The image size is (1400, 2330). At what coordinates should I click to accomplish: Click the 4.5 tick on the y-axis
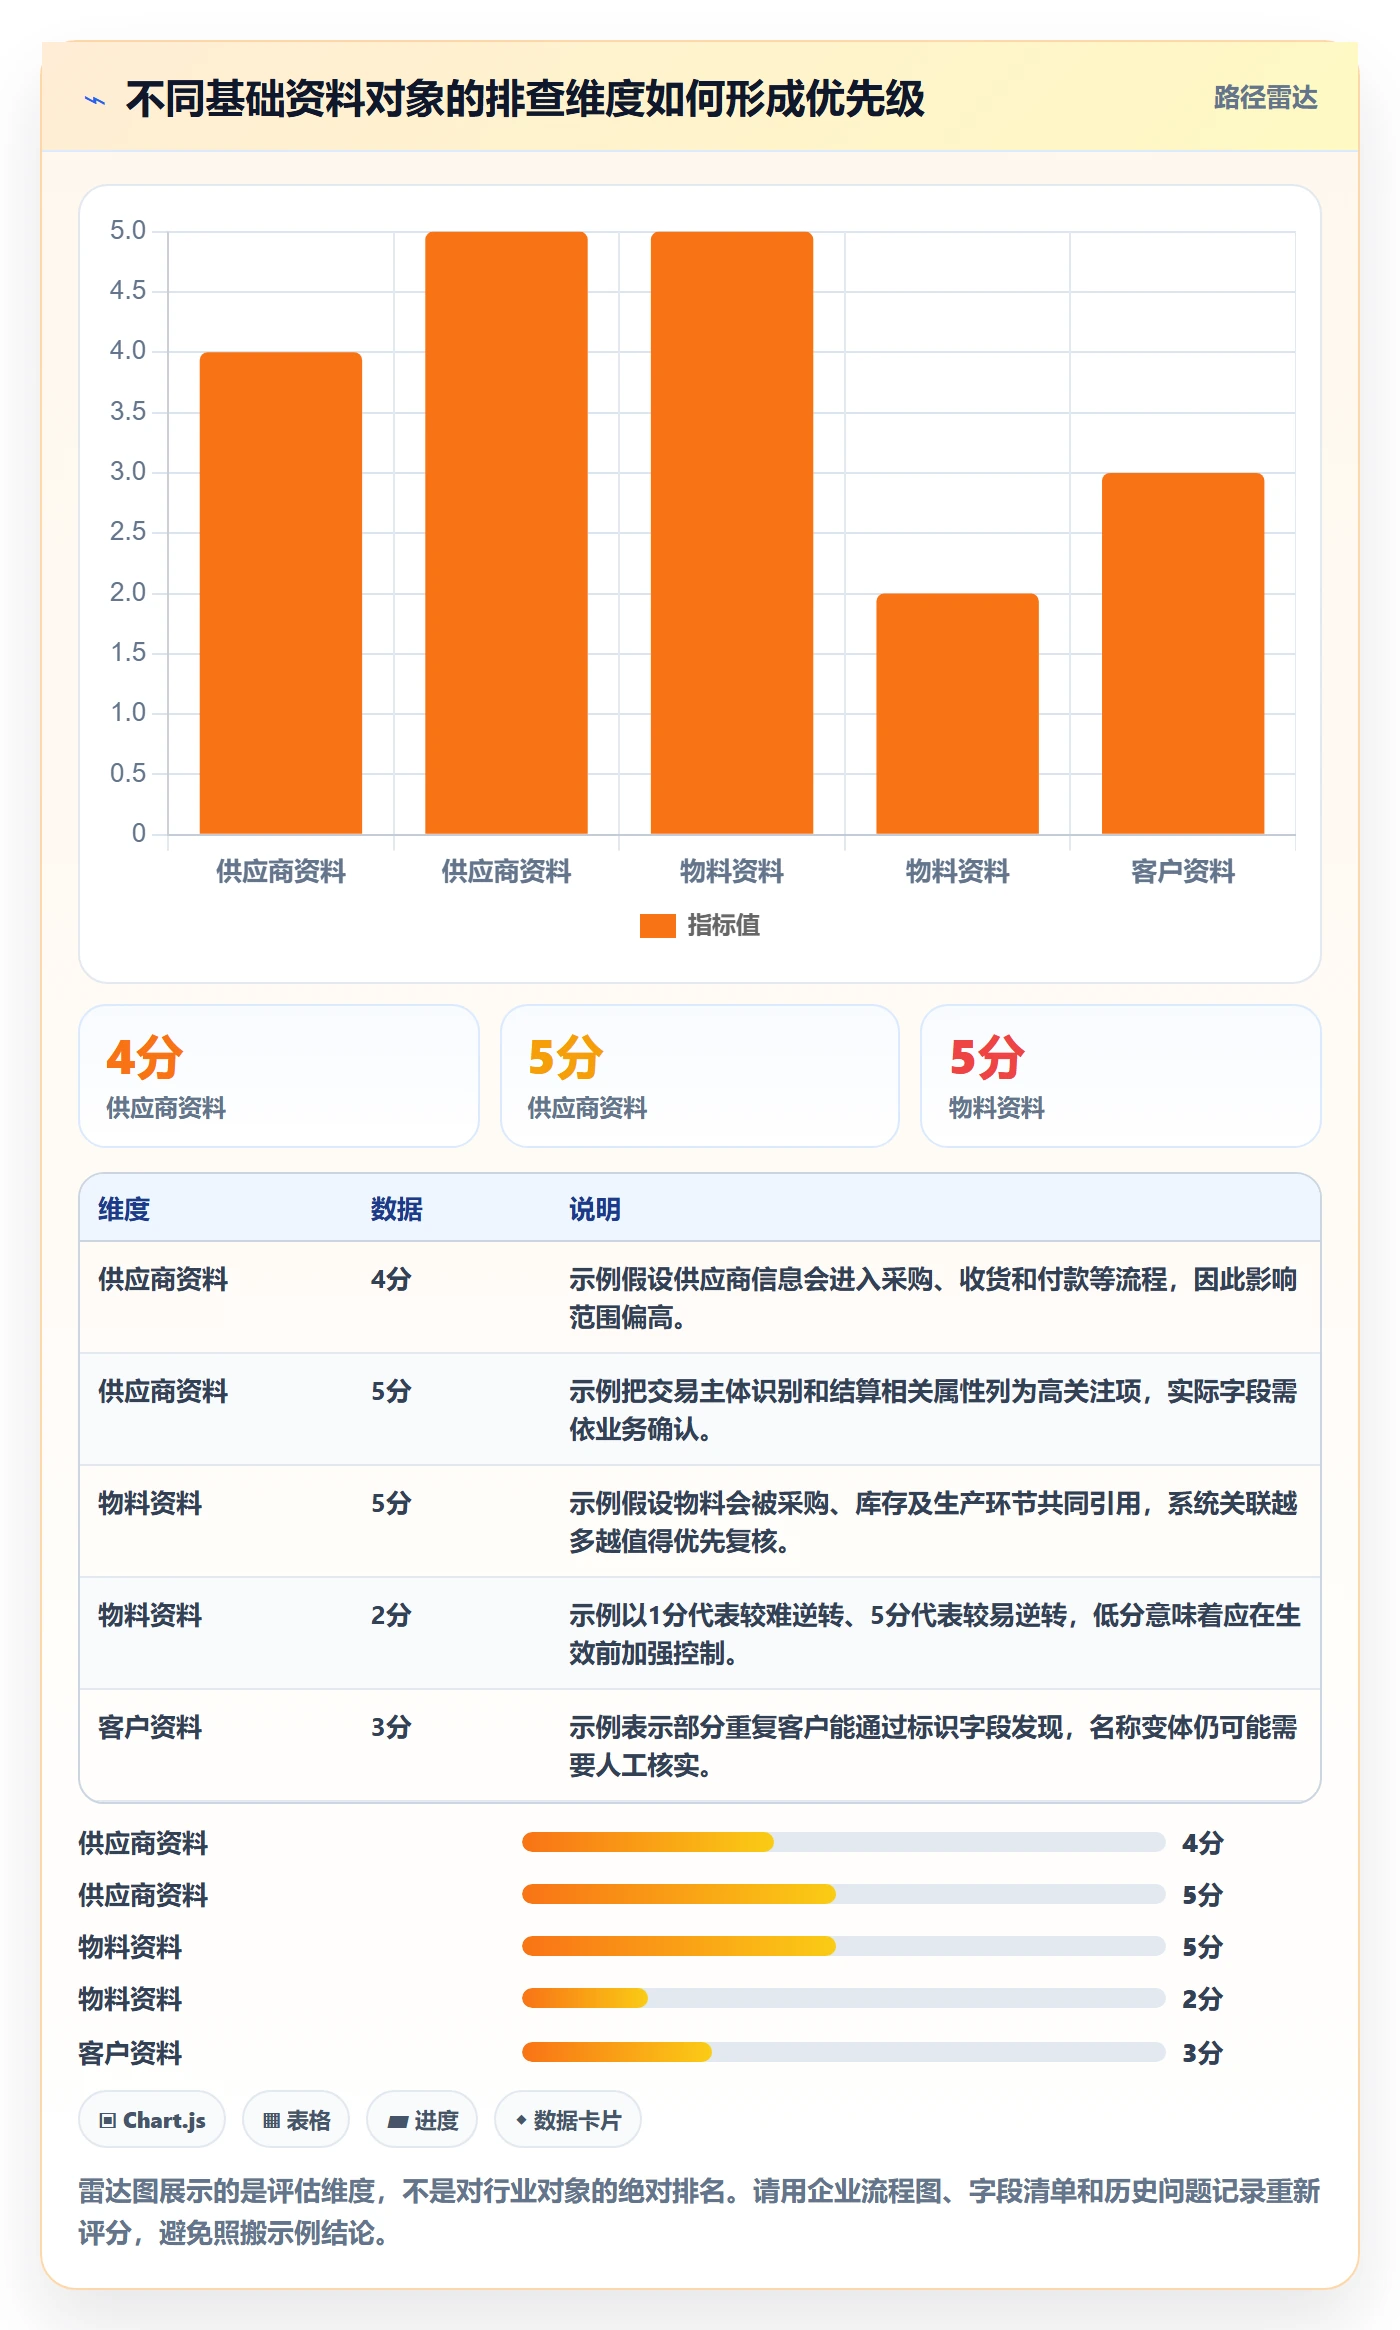pos(128,291)
